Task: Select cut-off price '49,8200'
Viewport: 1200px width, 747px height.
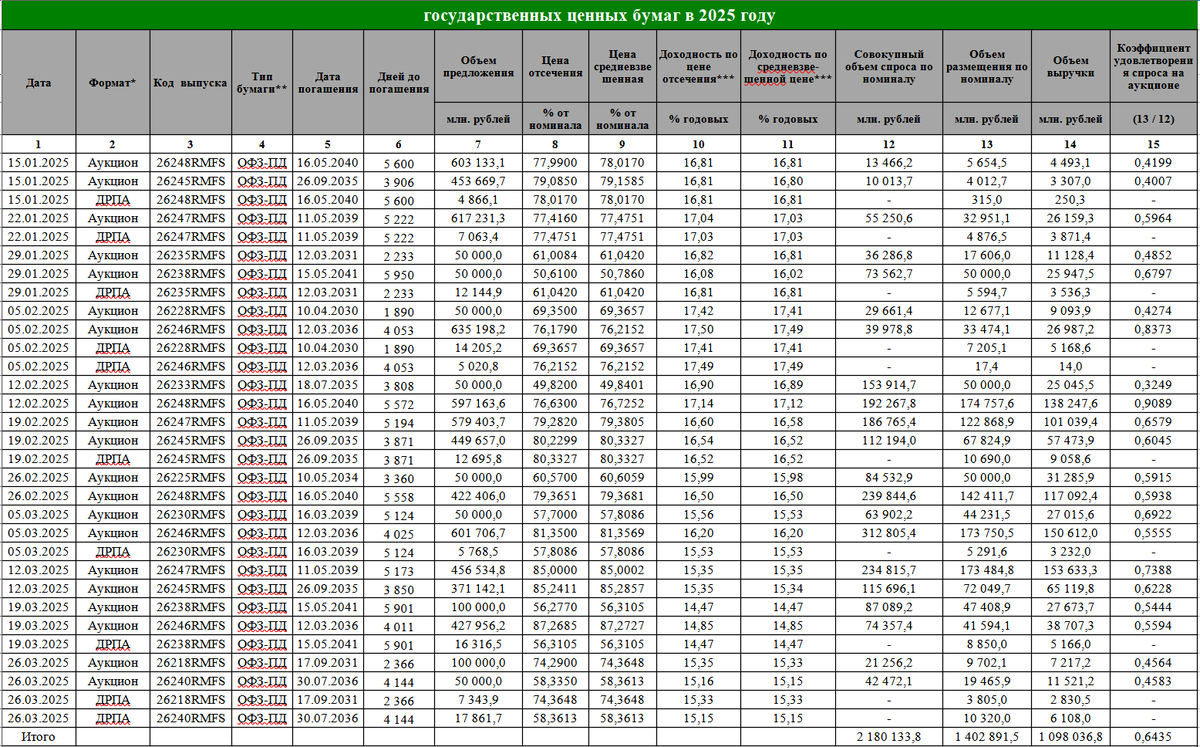Action: click(555, 385)
